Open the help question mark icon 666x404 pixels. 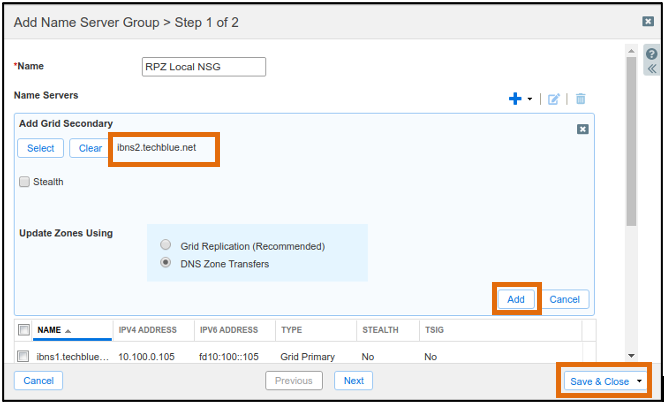point(652,54)
